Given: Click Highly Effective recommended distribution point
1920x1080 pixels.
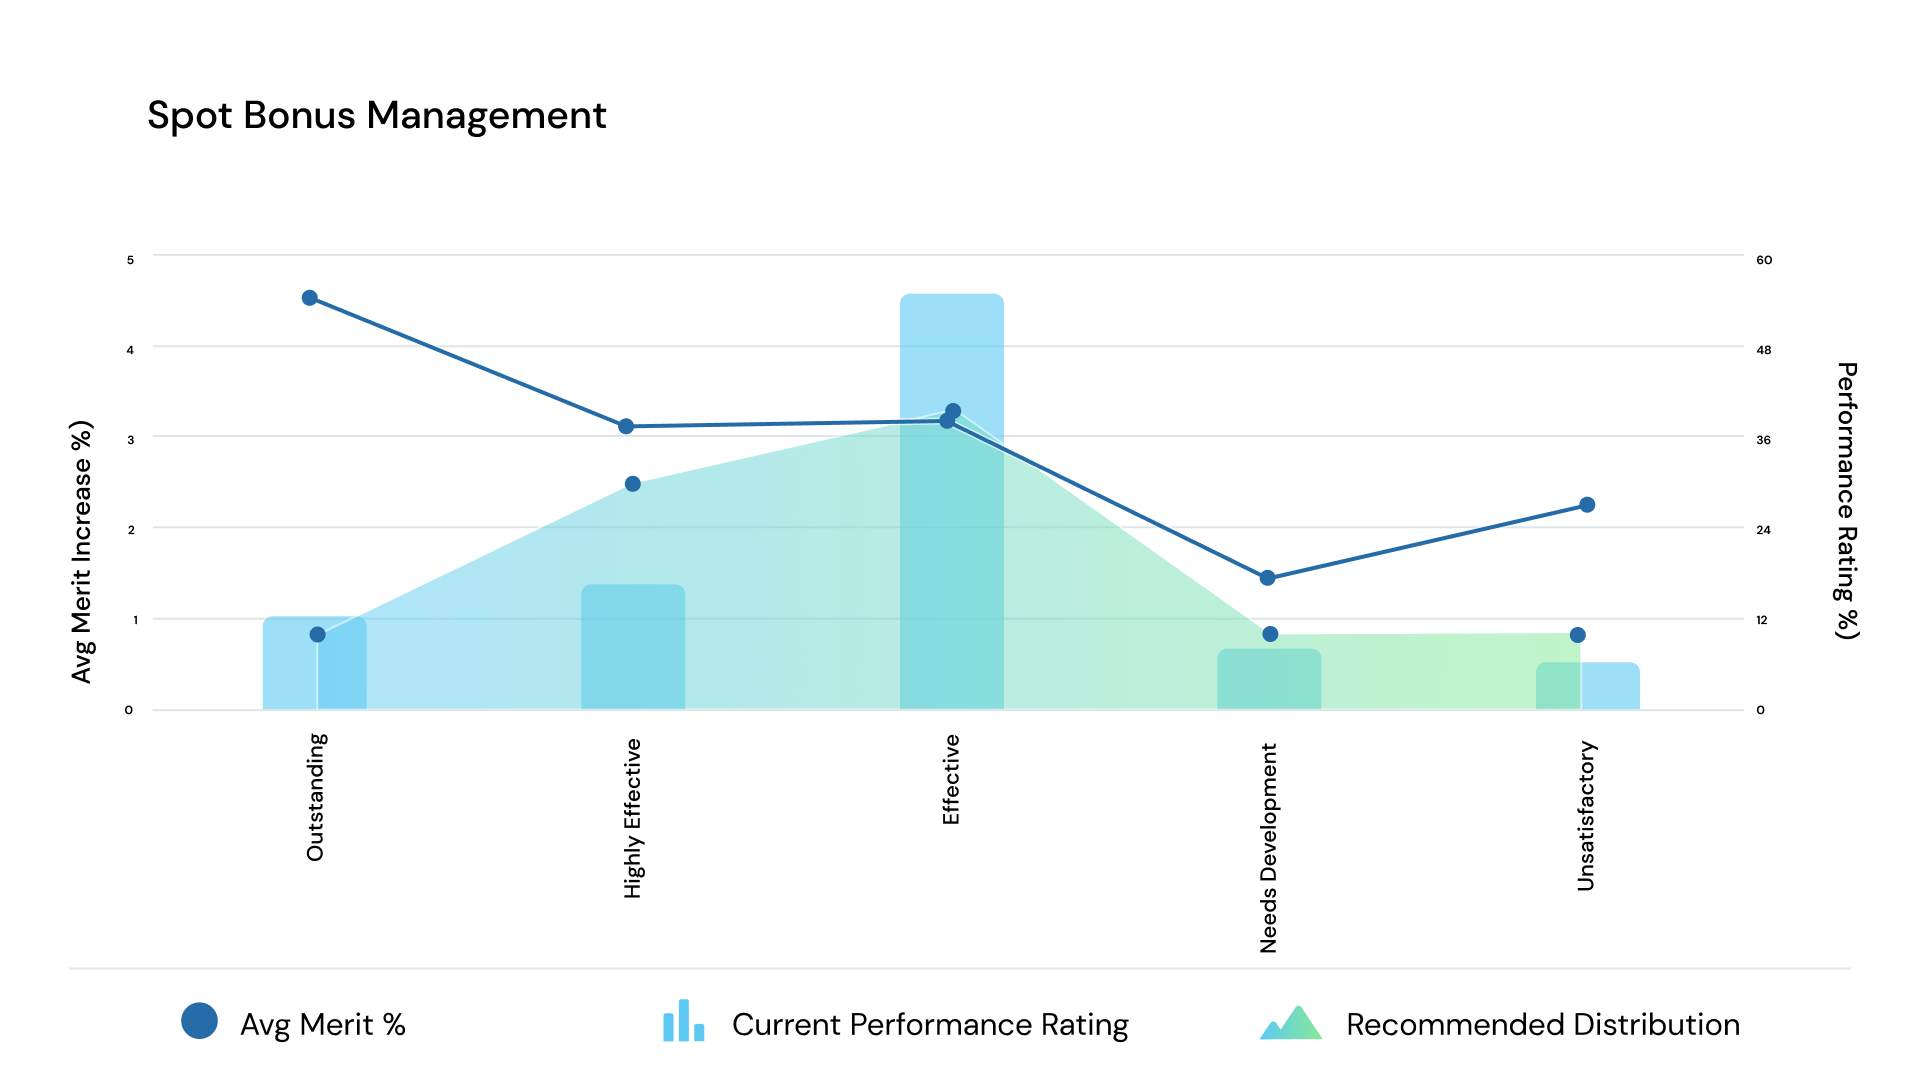Looking at the screenshot, I should pyautogui.click(x=633, y=484).
